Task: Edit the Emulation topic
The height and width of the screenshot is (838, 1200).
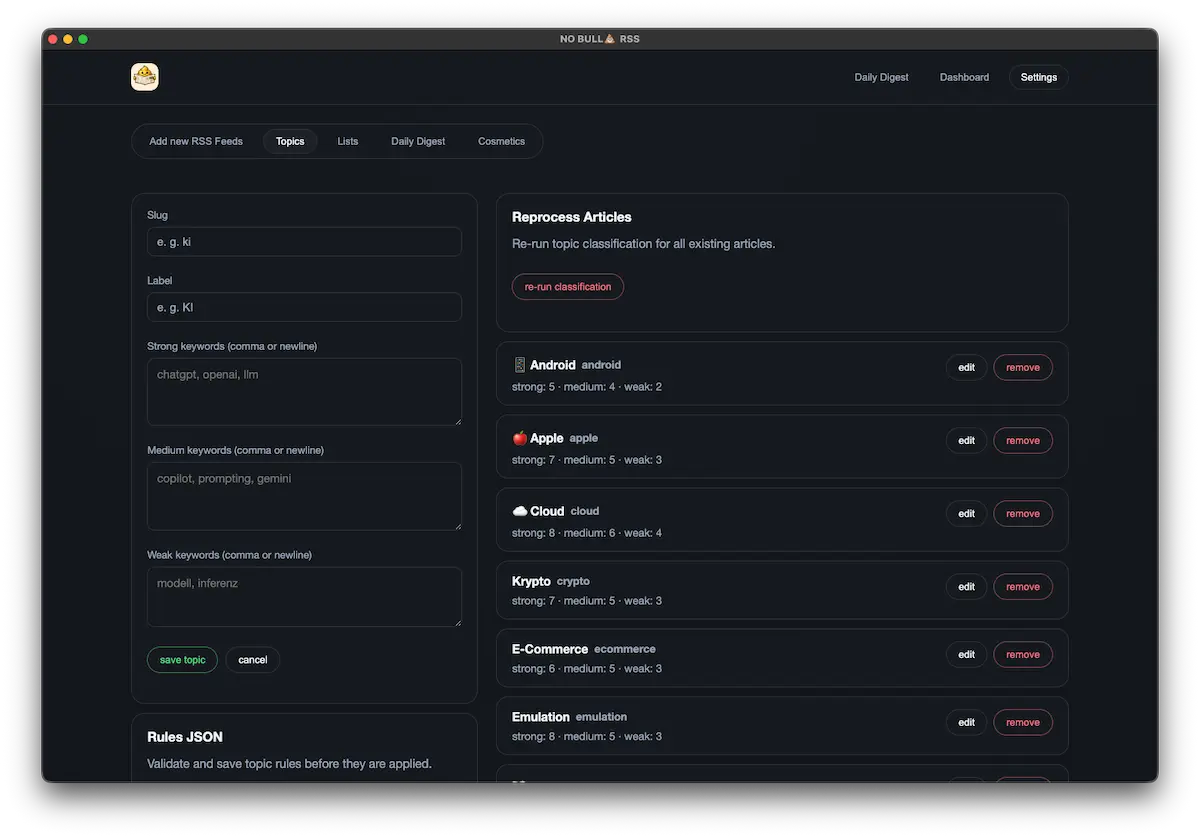Action: (965, 721)
